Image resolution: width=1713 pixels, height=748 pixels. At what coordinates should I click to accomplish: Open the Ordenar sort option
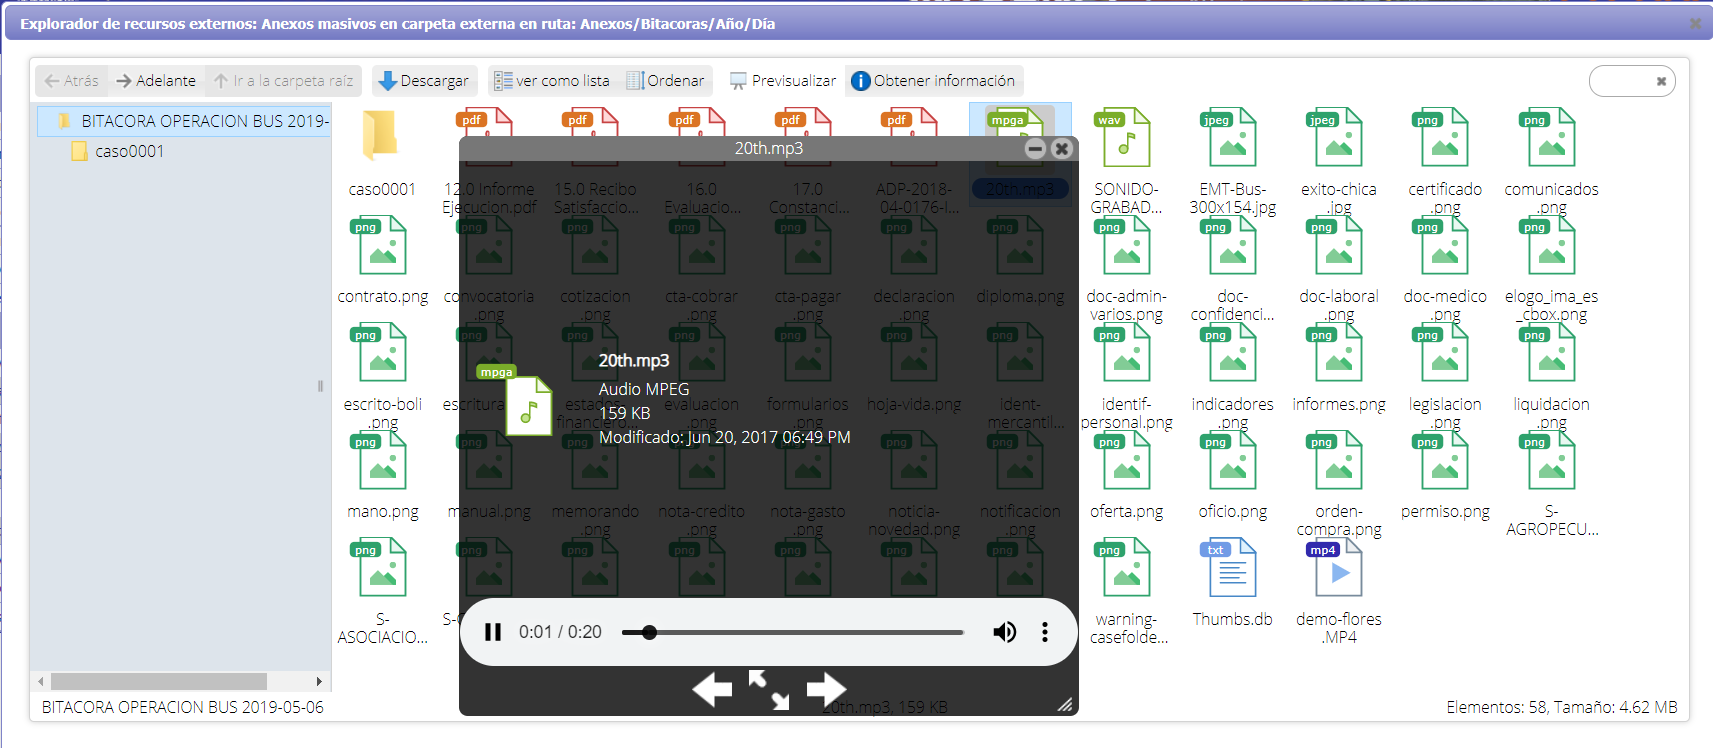click(666, 81)
